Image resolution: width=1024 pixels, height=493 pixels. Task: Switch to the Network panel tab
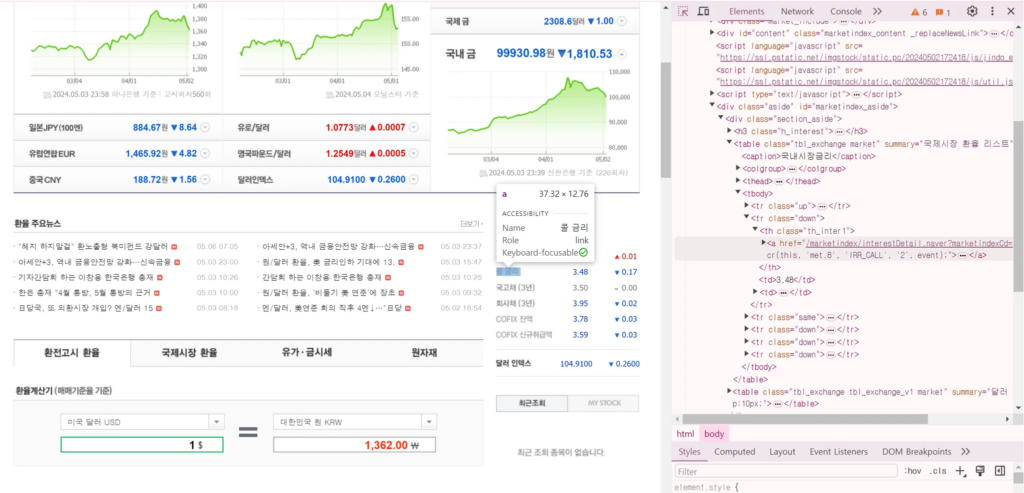tap(797, 11)
